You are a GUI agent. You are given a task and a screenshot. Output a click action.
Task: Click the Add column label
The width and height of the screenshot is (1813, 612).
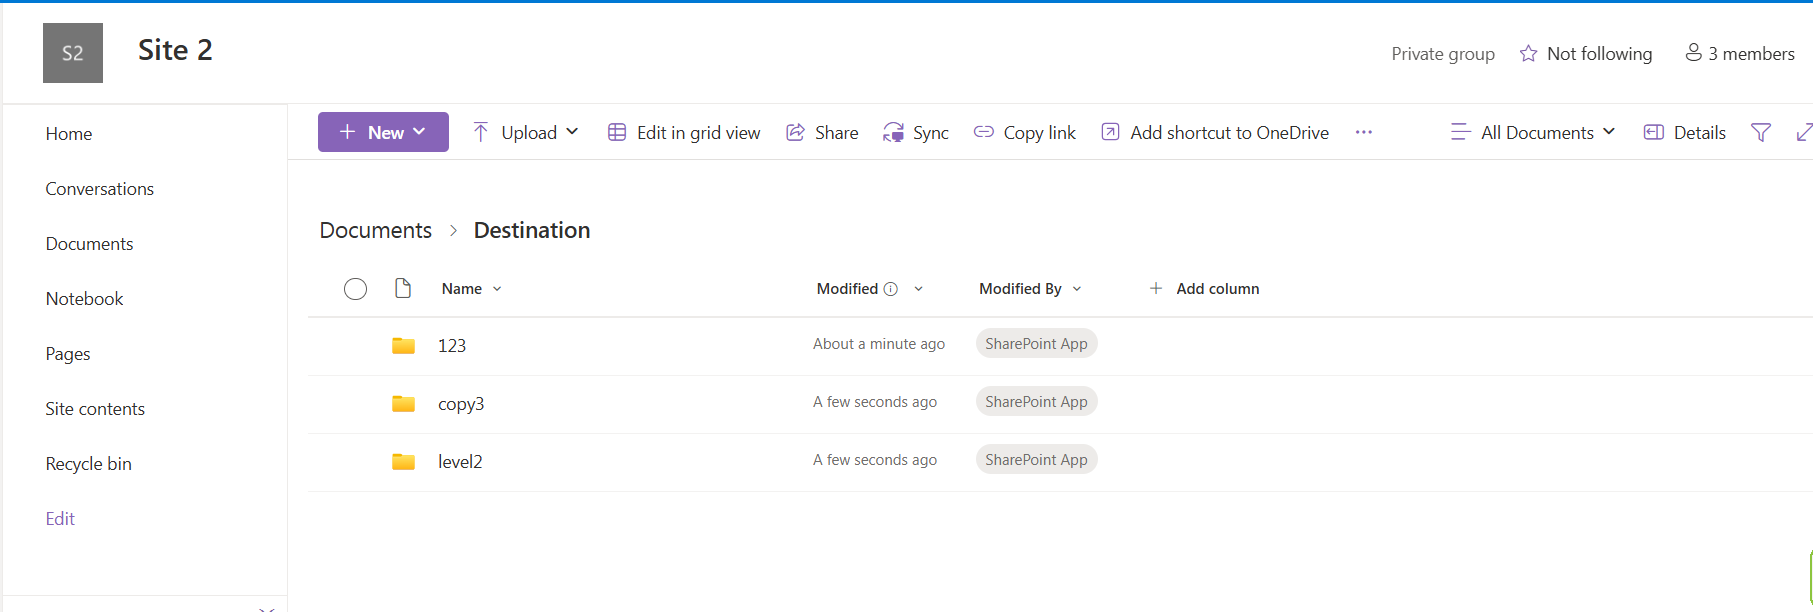[1218, 288]
